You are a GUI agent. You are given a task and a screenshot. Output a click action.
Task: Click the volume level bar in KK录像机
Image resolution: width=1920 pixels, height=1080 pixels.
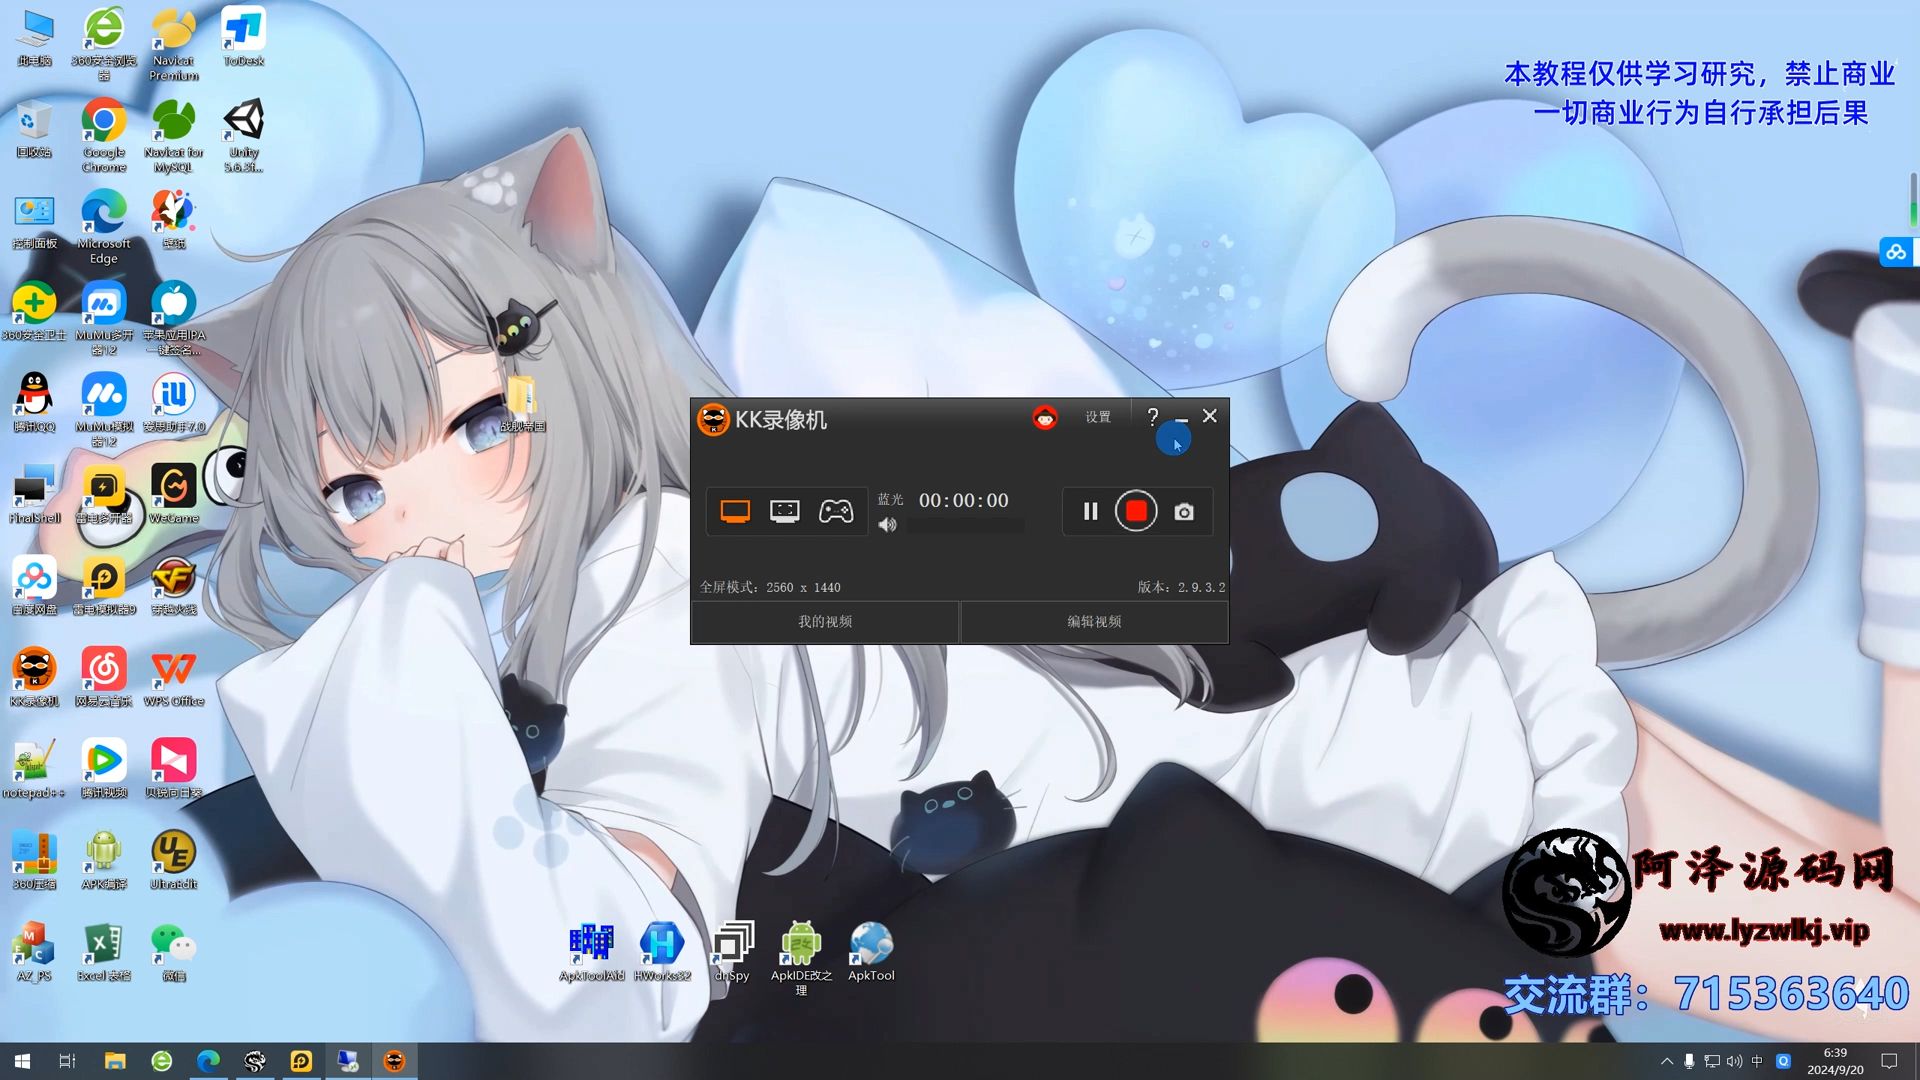(x=965, y=525)
